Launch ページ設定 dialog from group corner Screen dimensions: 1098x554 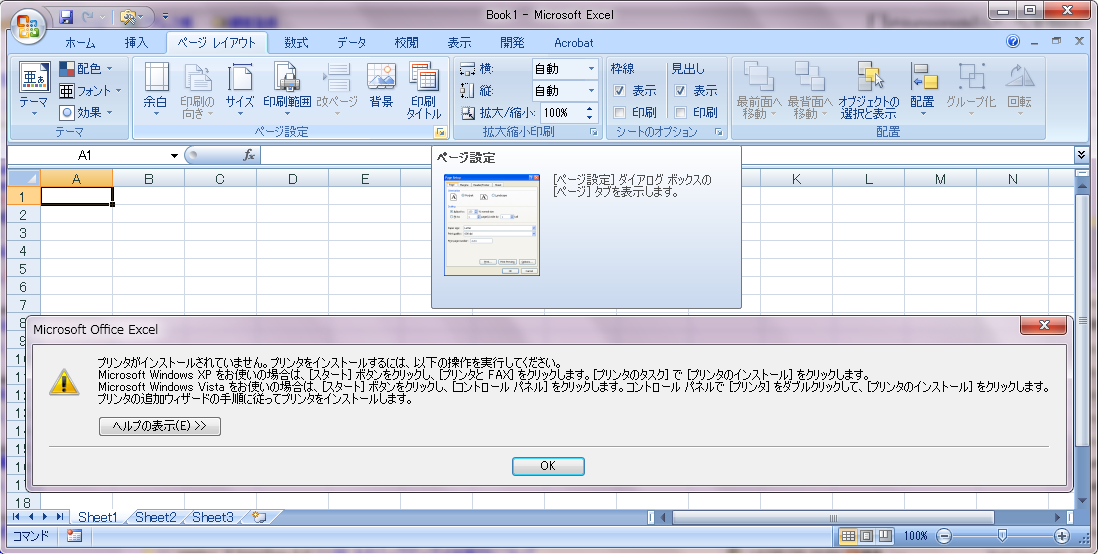pos(440,132)
